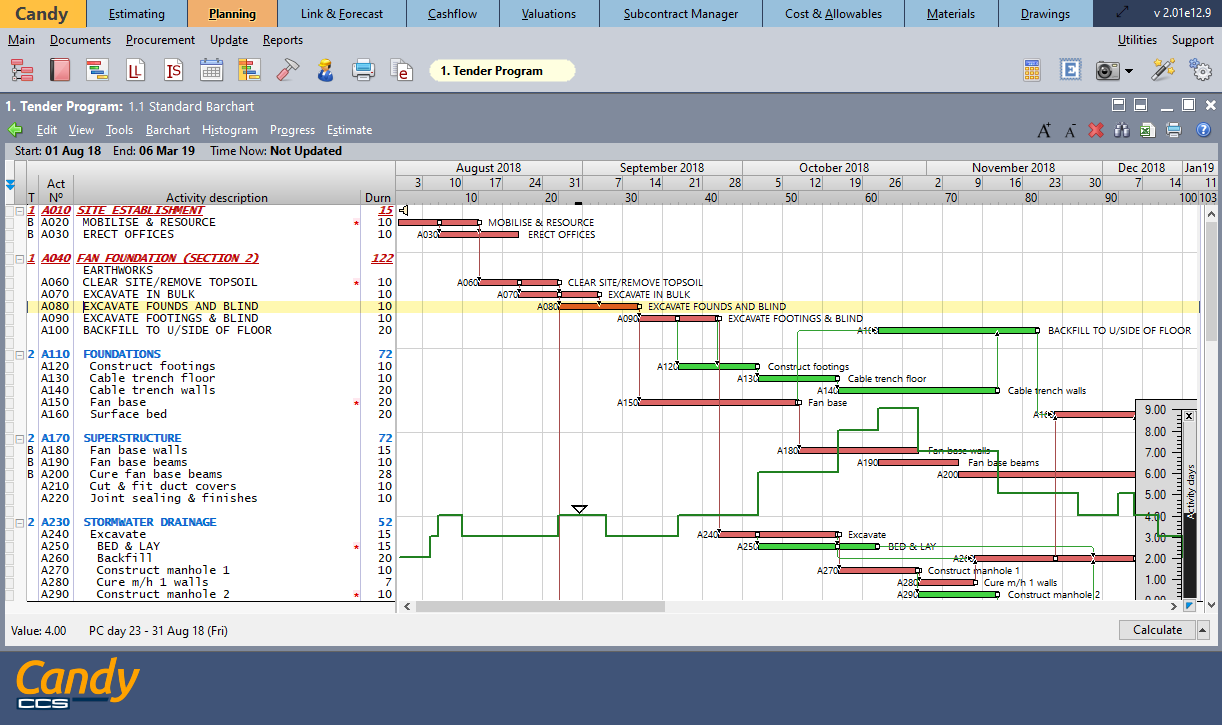Toggle the row marker box beside A120
Viewport: 1222px width, 725px height.
pyautogui.click(x=9, y=366)
